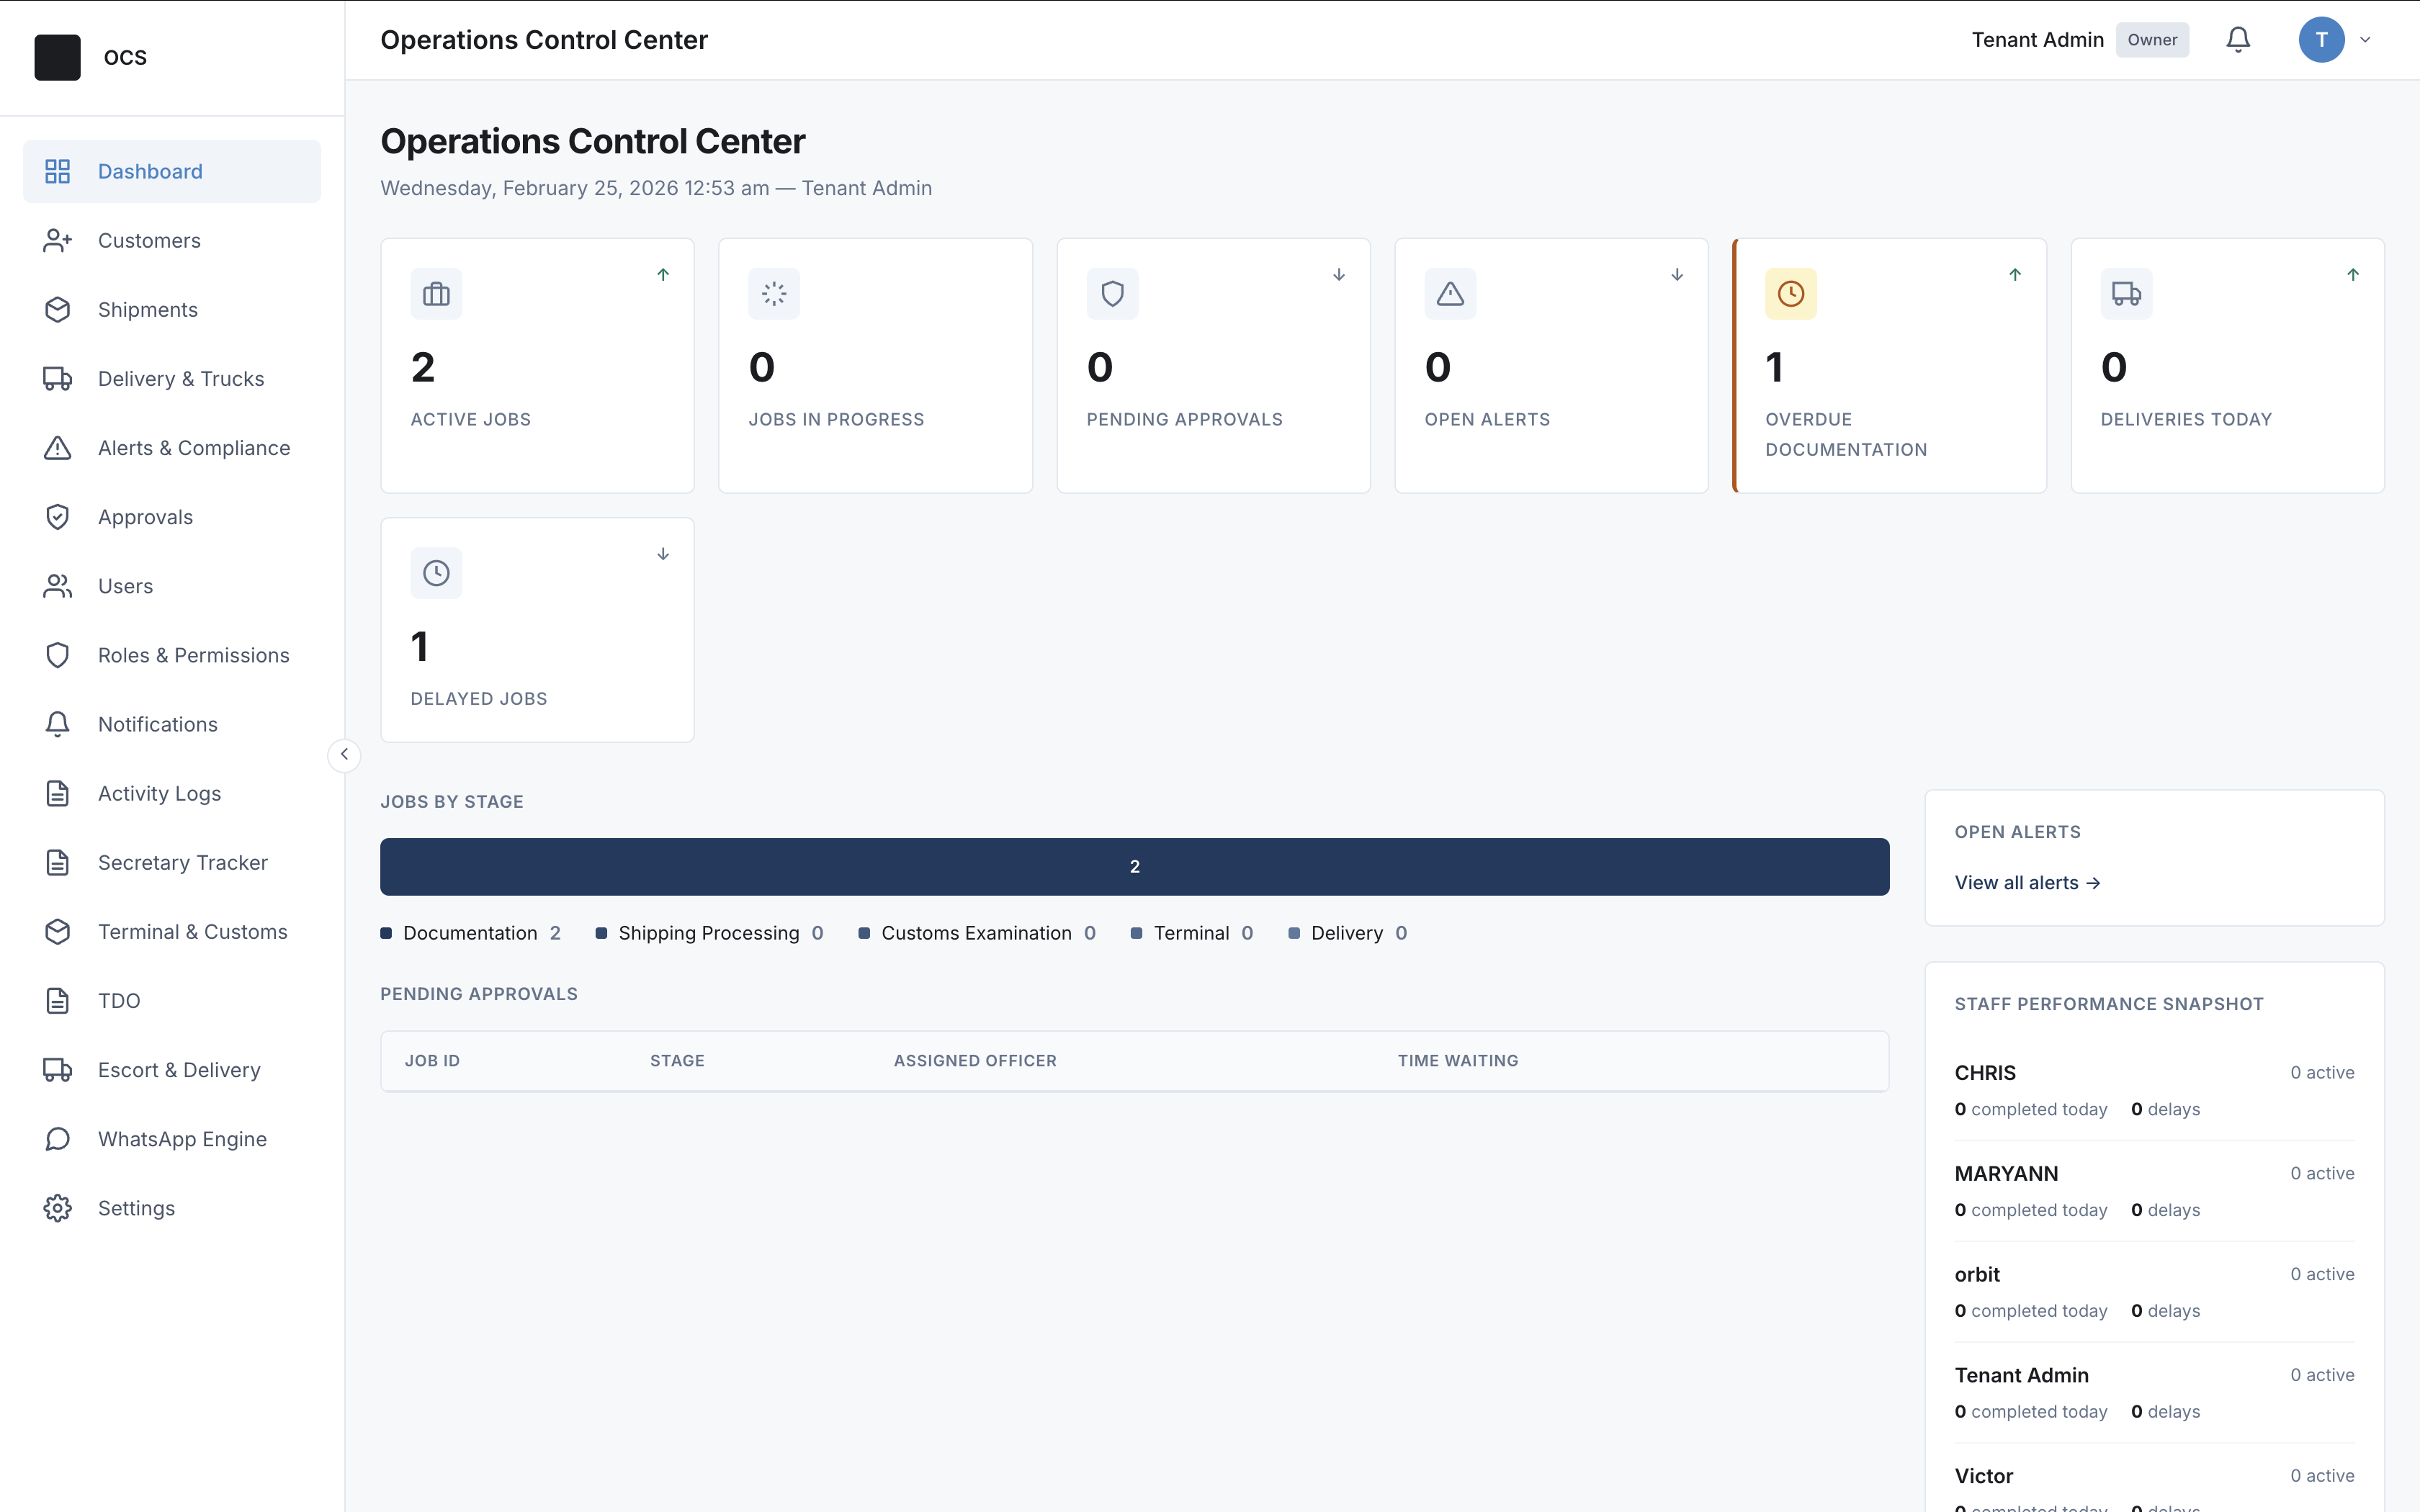Viewport: 2420px width, 1512px height.
Task: Click the Jobs by Stage progress bar
Action: click(x=1134, y=866)
